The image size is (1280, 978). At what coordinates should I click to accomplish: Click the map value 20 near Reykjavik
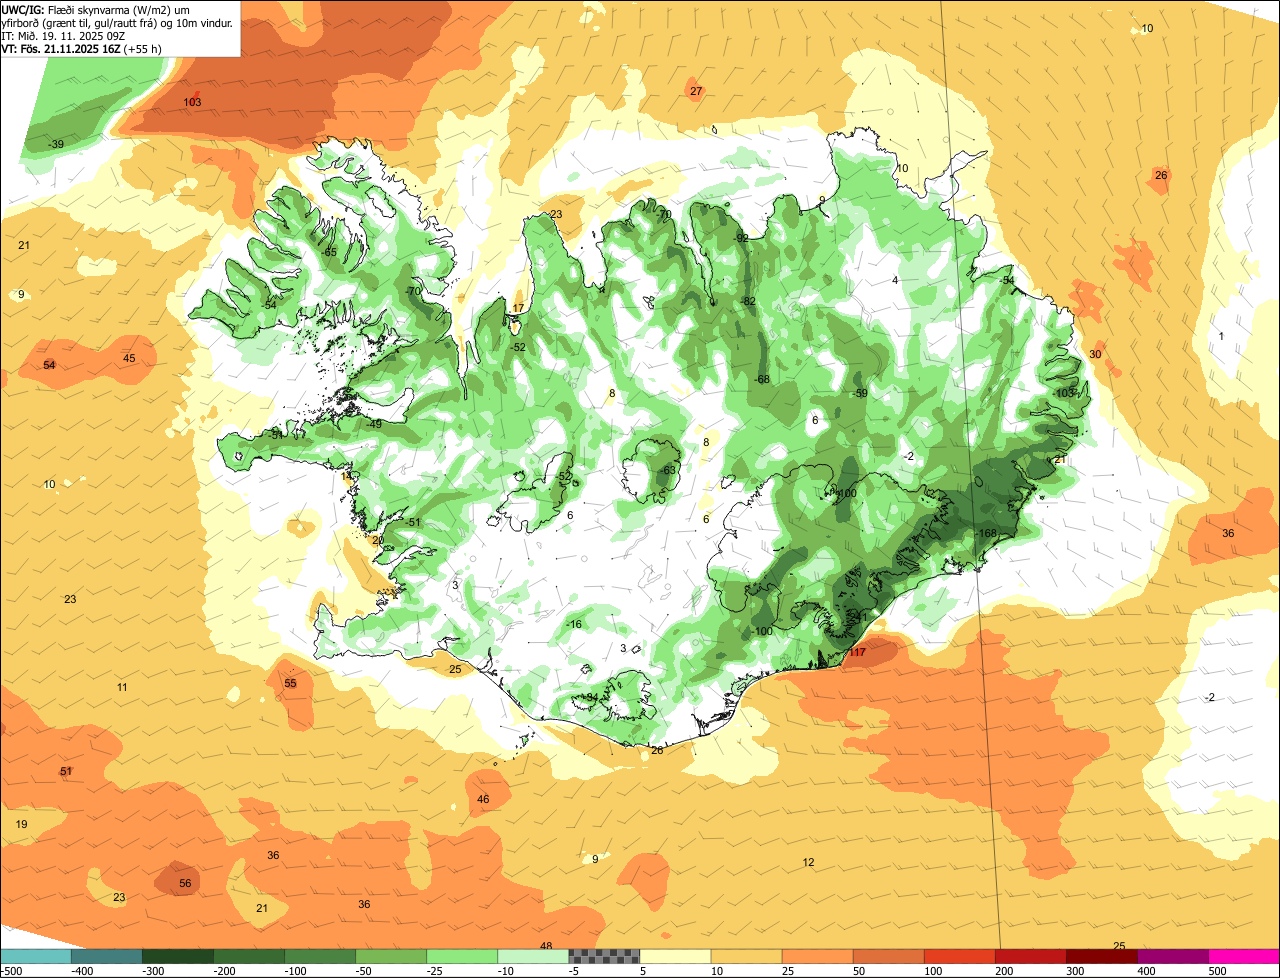[x=378, y=540]
